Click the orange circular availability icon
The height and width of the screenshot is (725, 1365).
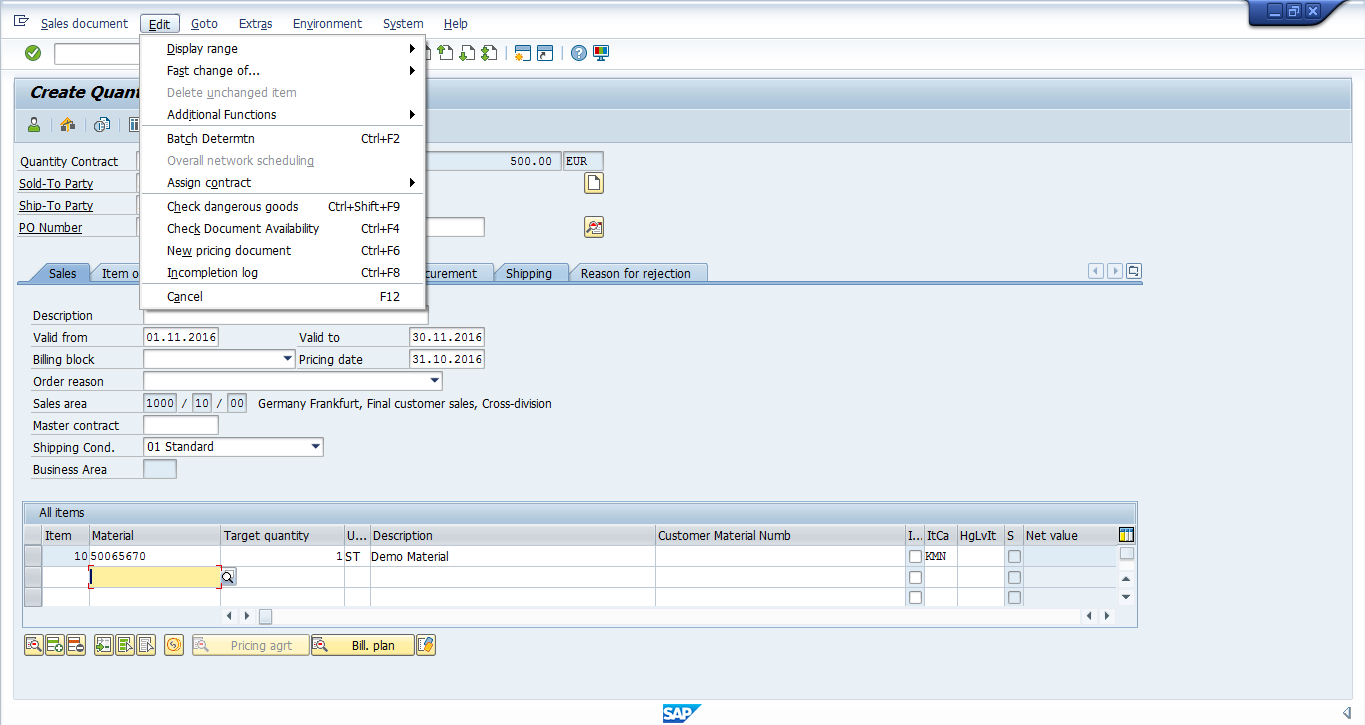click(174, 645)
